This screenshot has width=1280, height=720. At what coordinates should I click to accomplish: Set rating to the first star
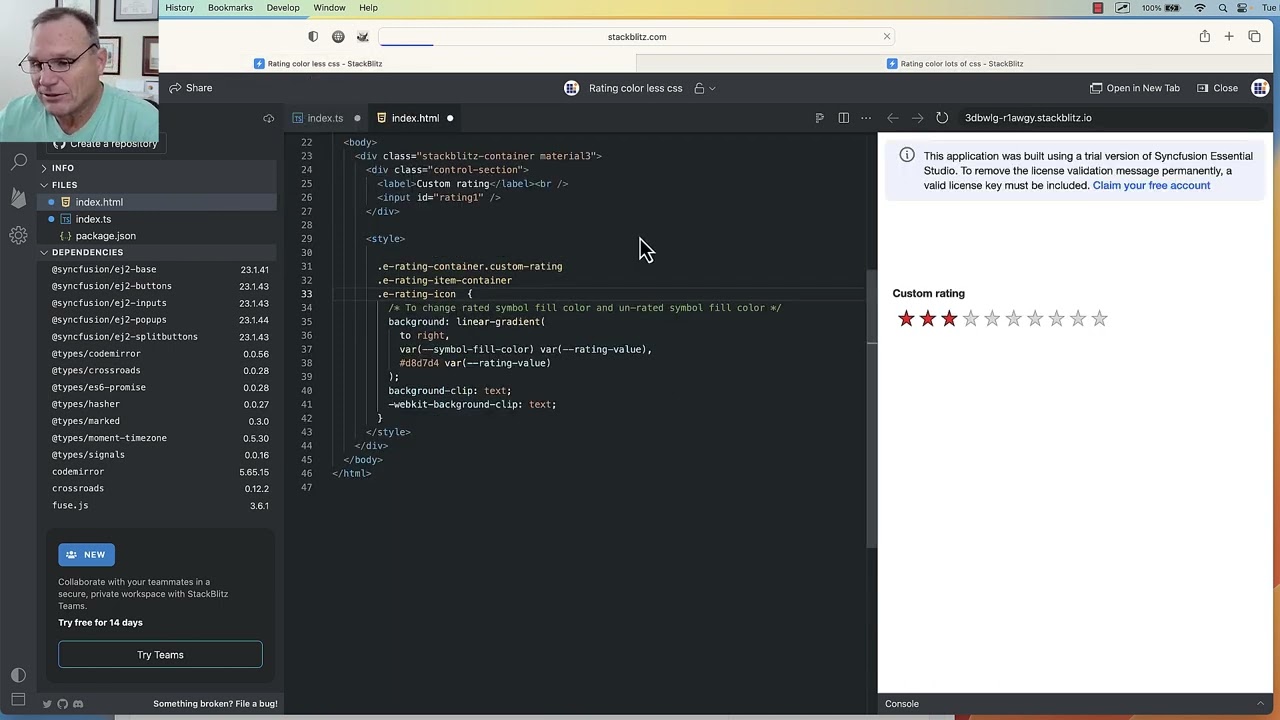click(x=906, y=319)
